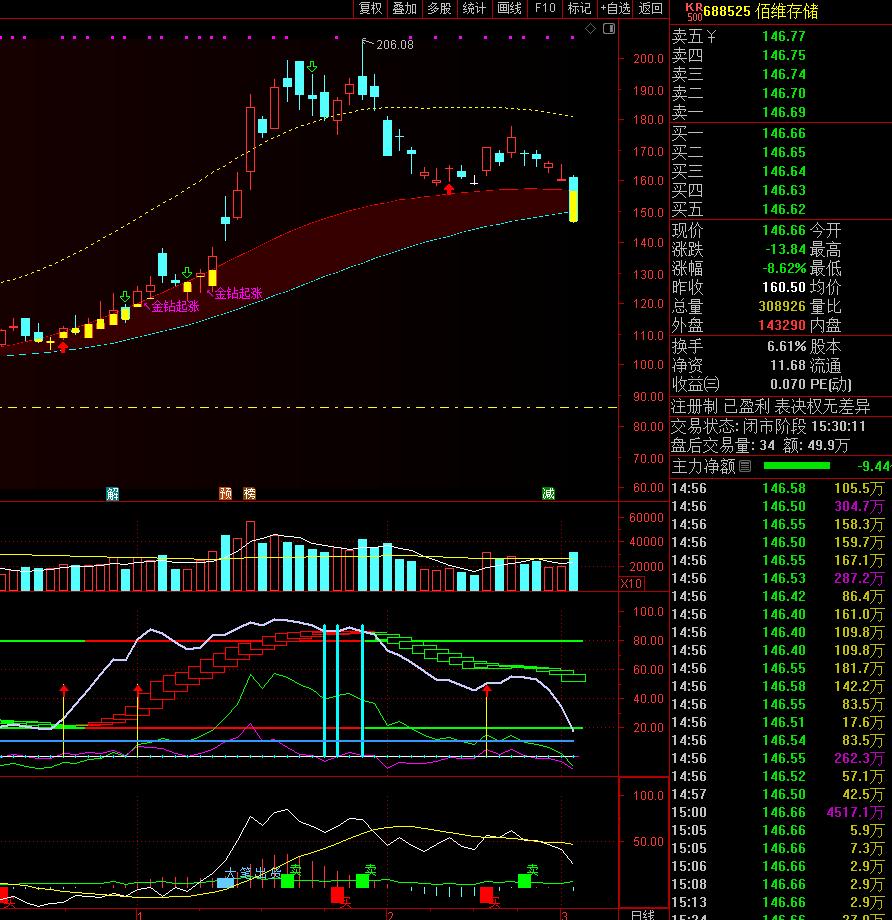Screen dimensions: 892x920
Task: Click the first red arrow in KDJ panel
Action: [63, 688]
